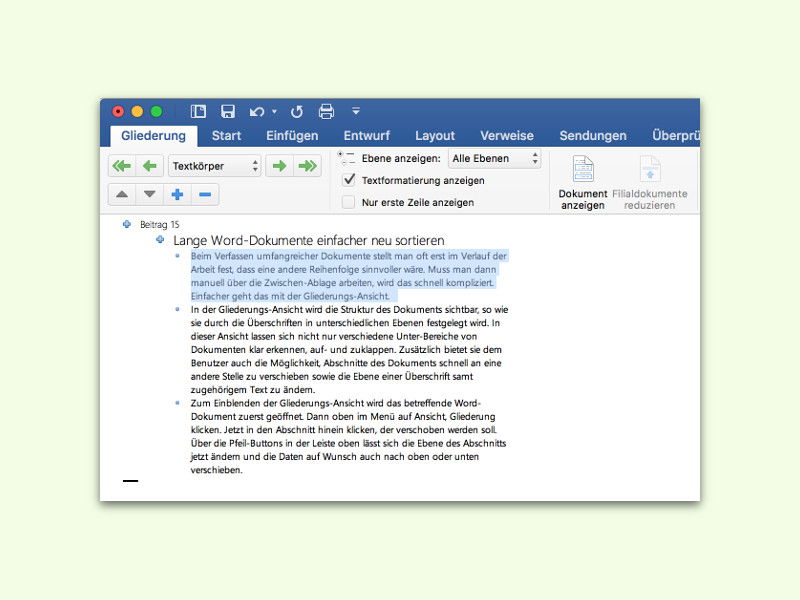800x600 pixels.
Task: Open the Einfügen ribbon tab
Action: 292,136
